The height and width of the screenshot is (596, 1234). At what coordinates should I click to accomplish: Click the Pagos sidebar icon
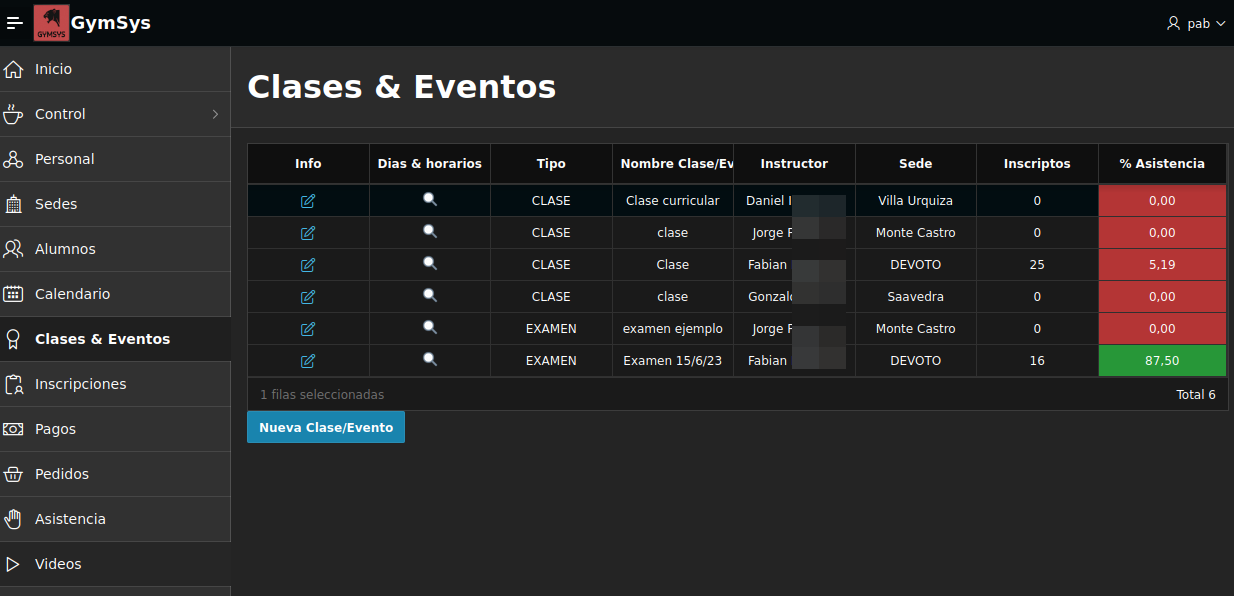(15, 428)
